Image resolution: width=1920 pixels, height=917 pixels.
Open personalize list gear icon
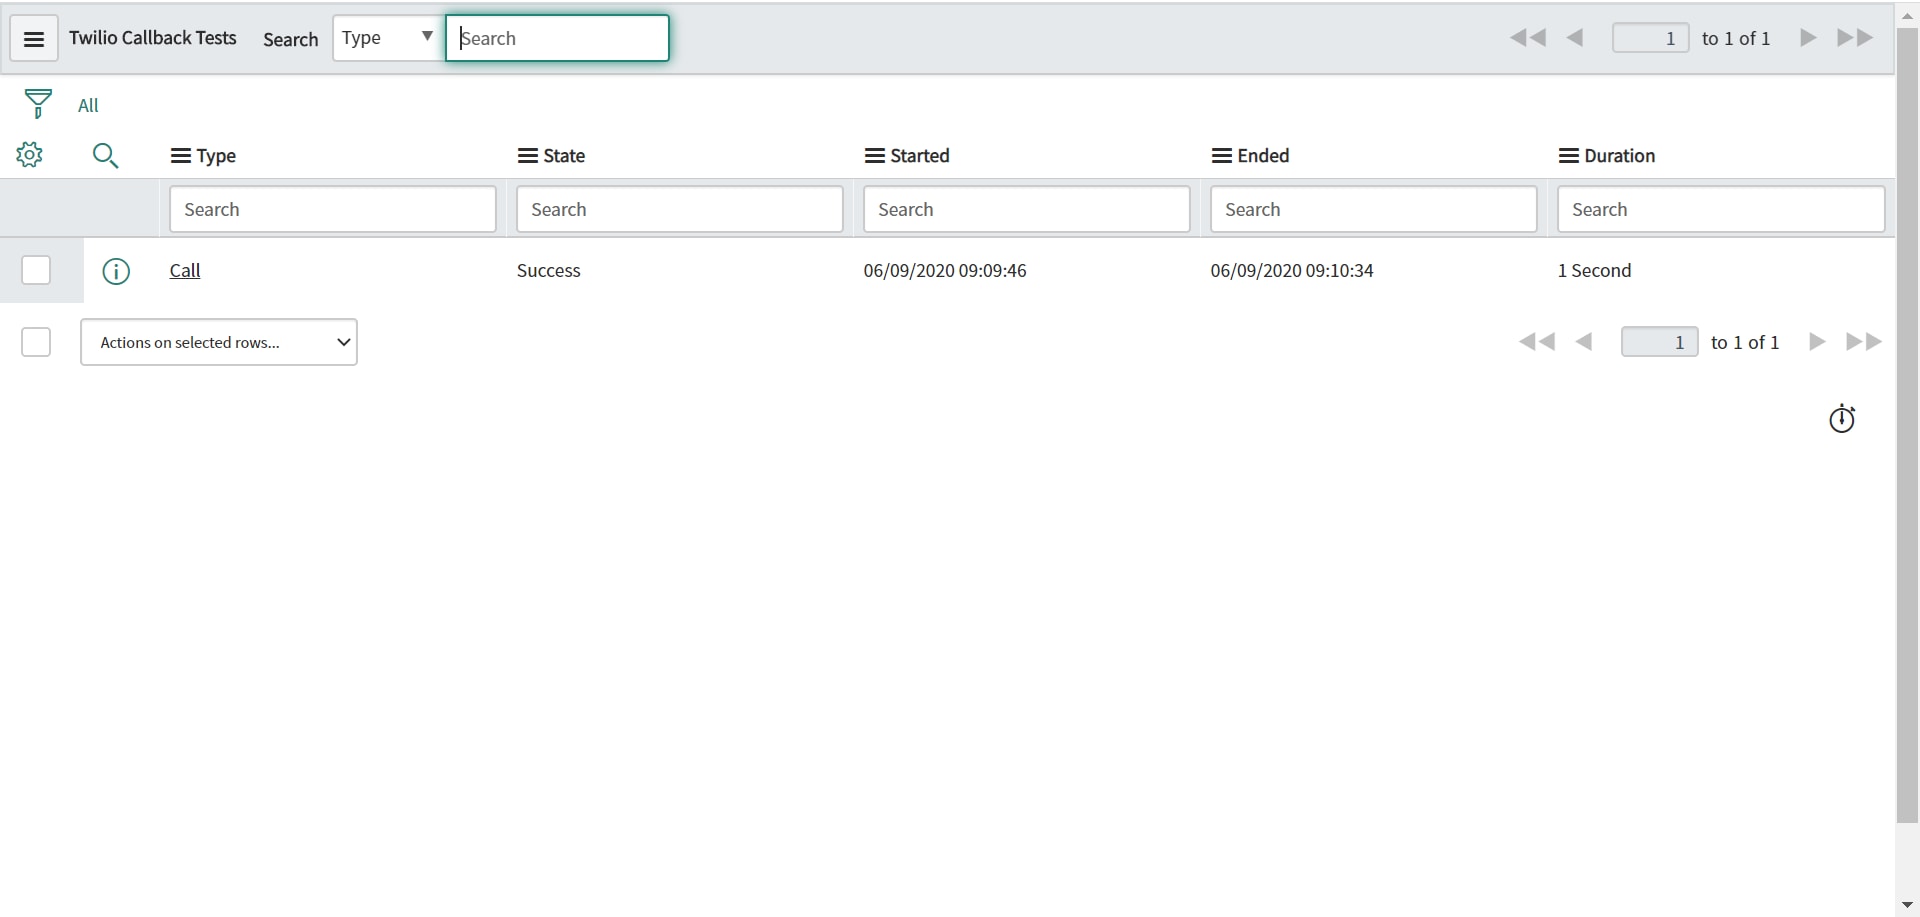coord(30,155)
